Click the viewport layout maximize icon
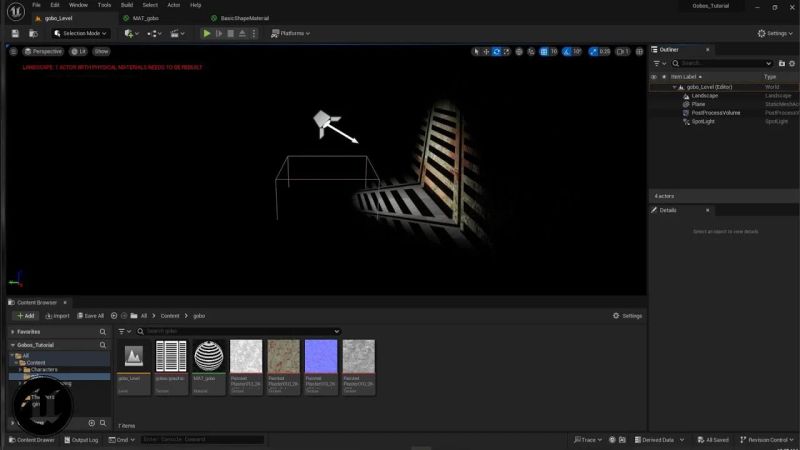This screenshot has width=800, height=450. coord(639,52)
